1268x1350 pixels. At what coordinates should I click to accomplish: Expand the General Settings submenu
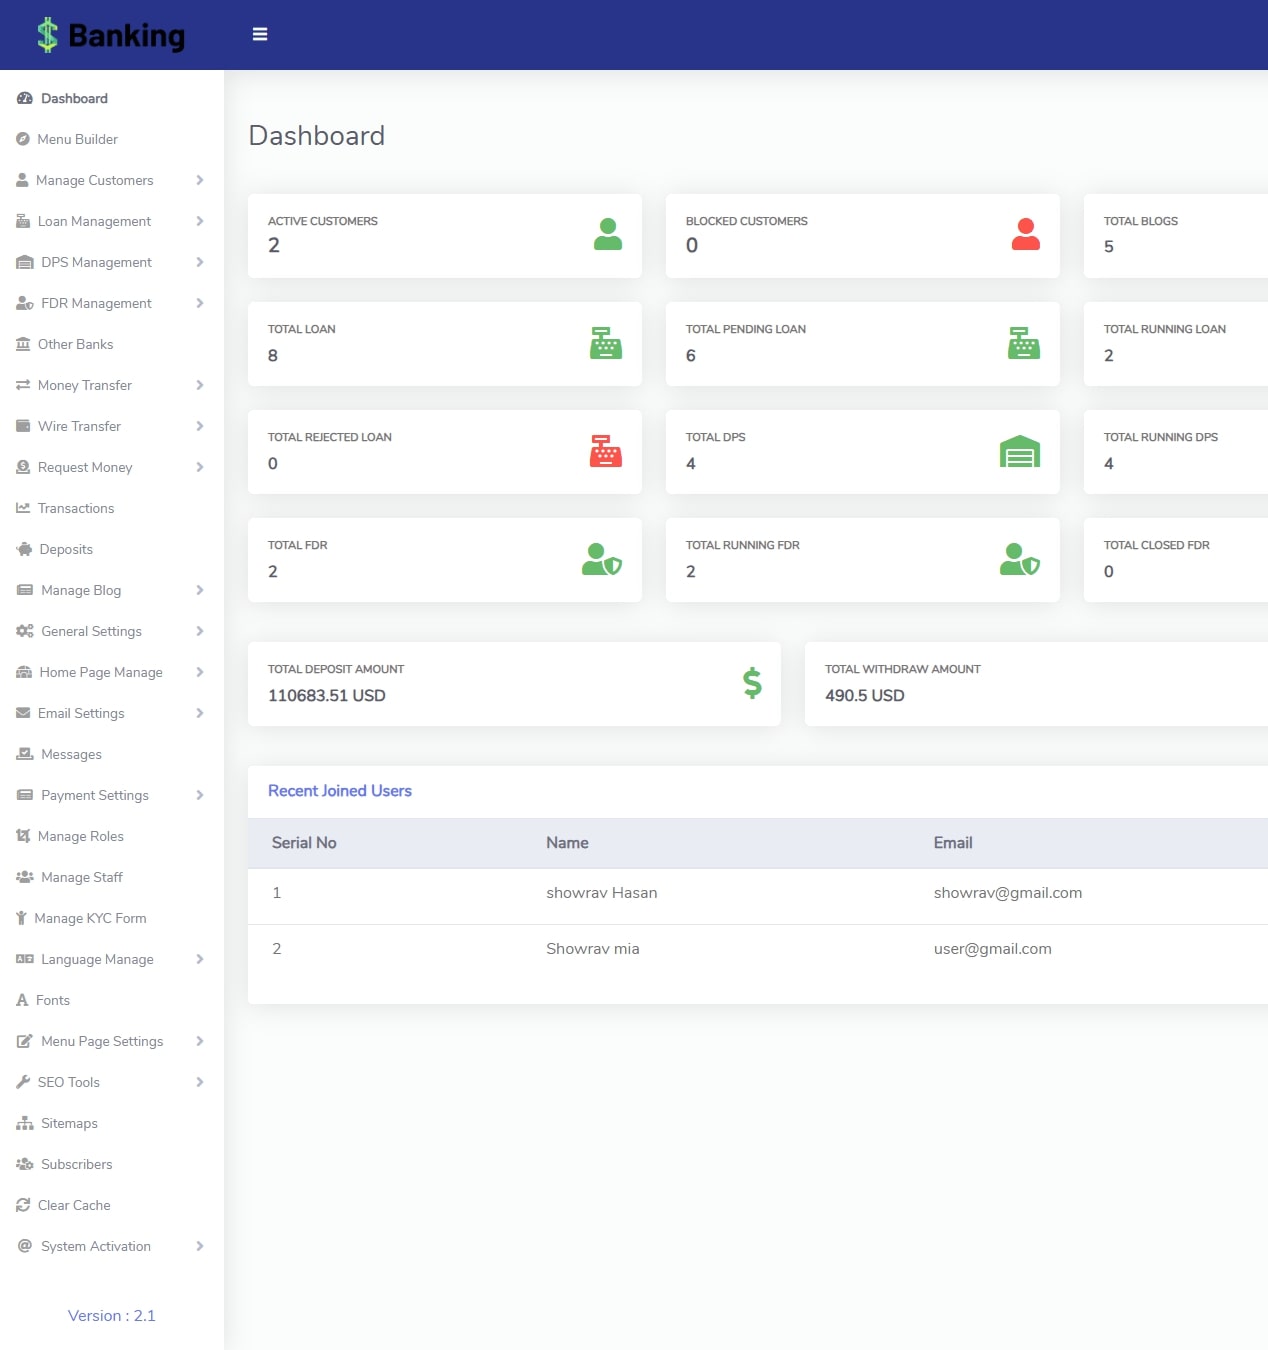(x=90, y=631)
